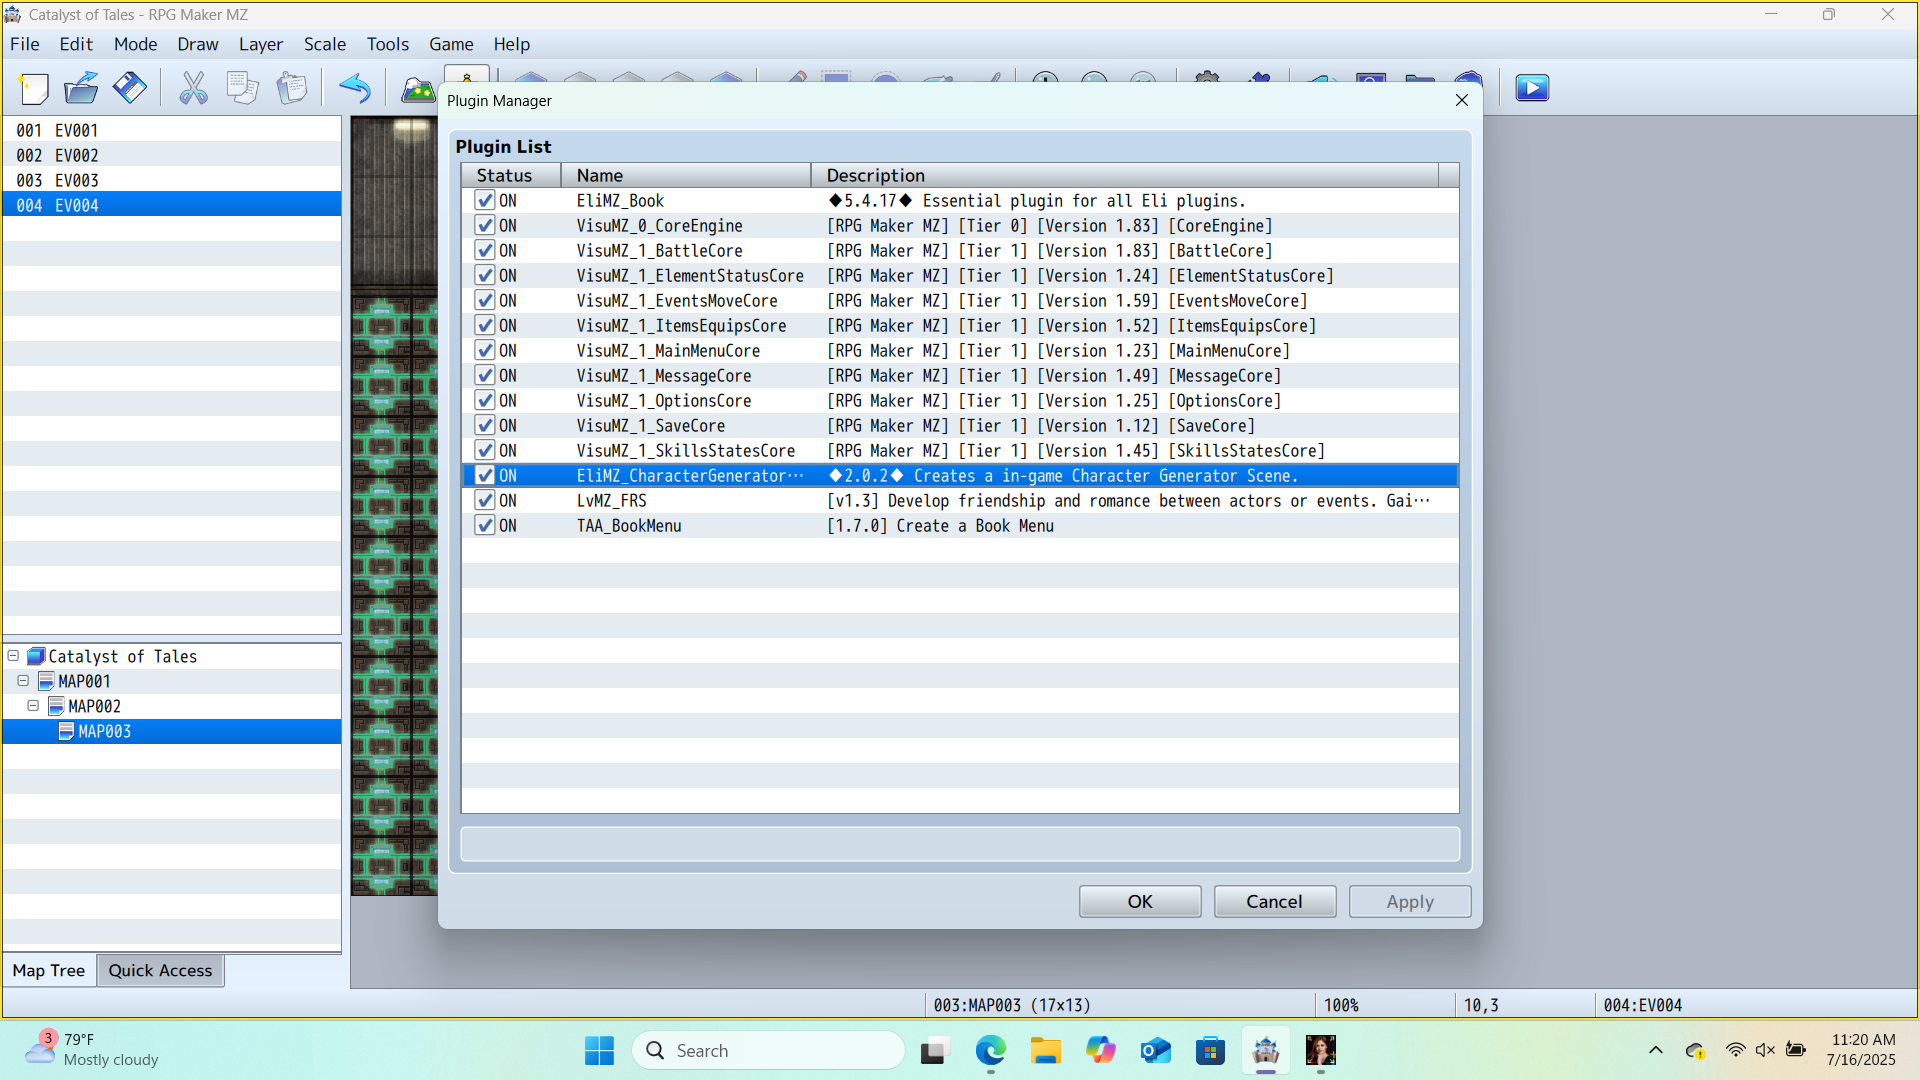
Task: Select event 002 EV002 in list
Action: 172,155
